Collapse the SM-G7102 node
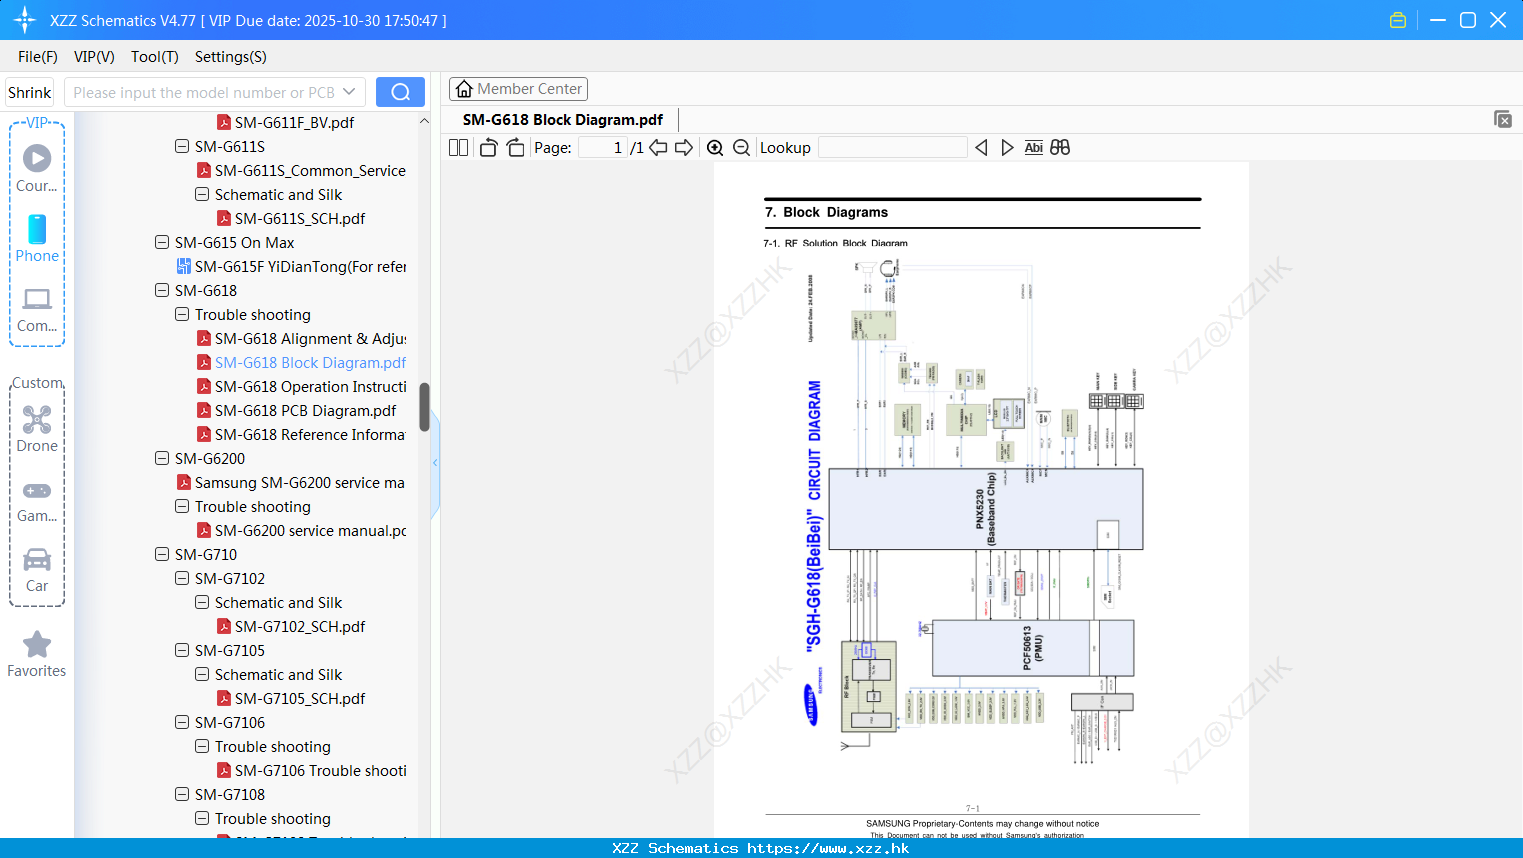 tap(182, 578)
